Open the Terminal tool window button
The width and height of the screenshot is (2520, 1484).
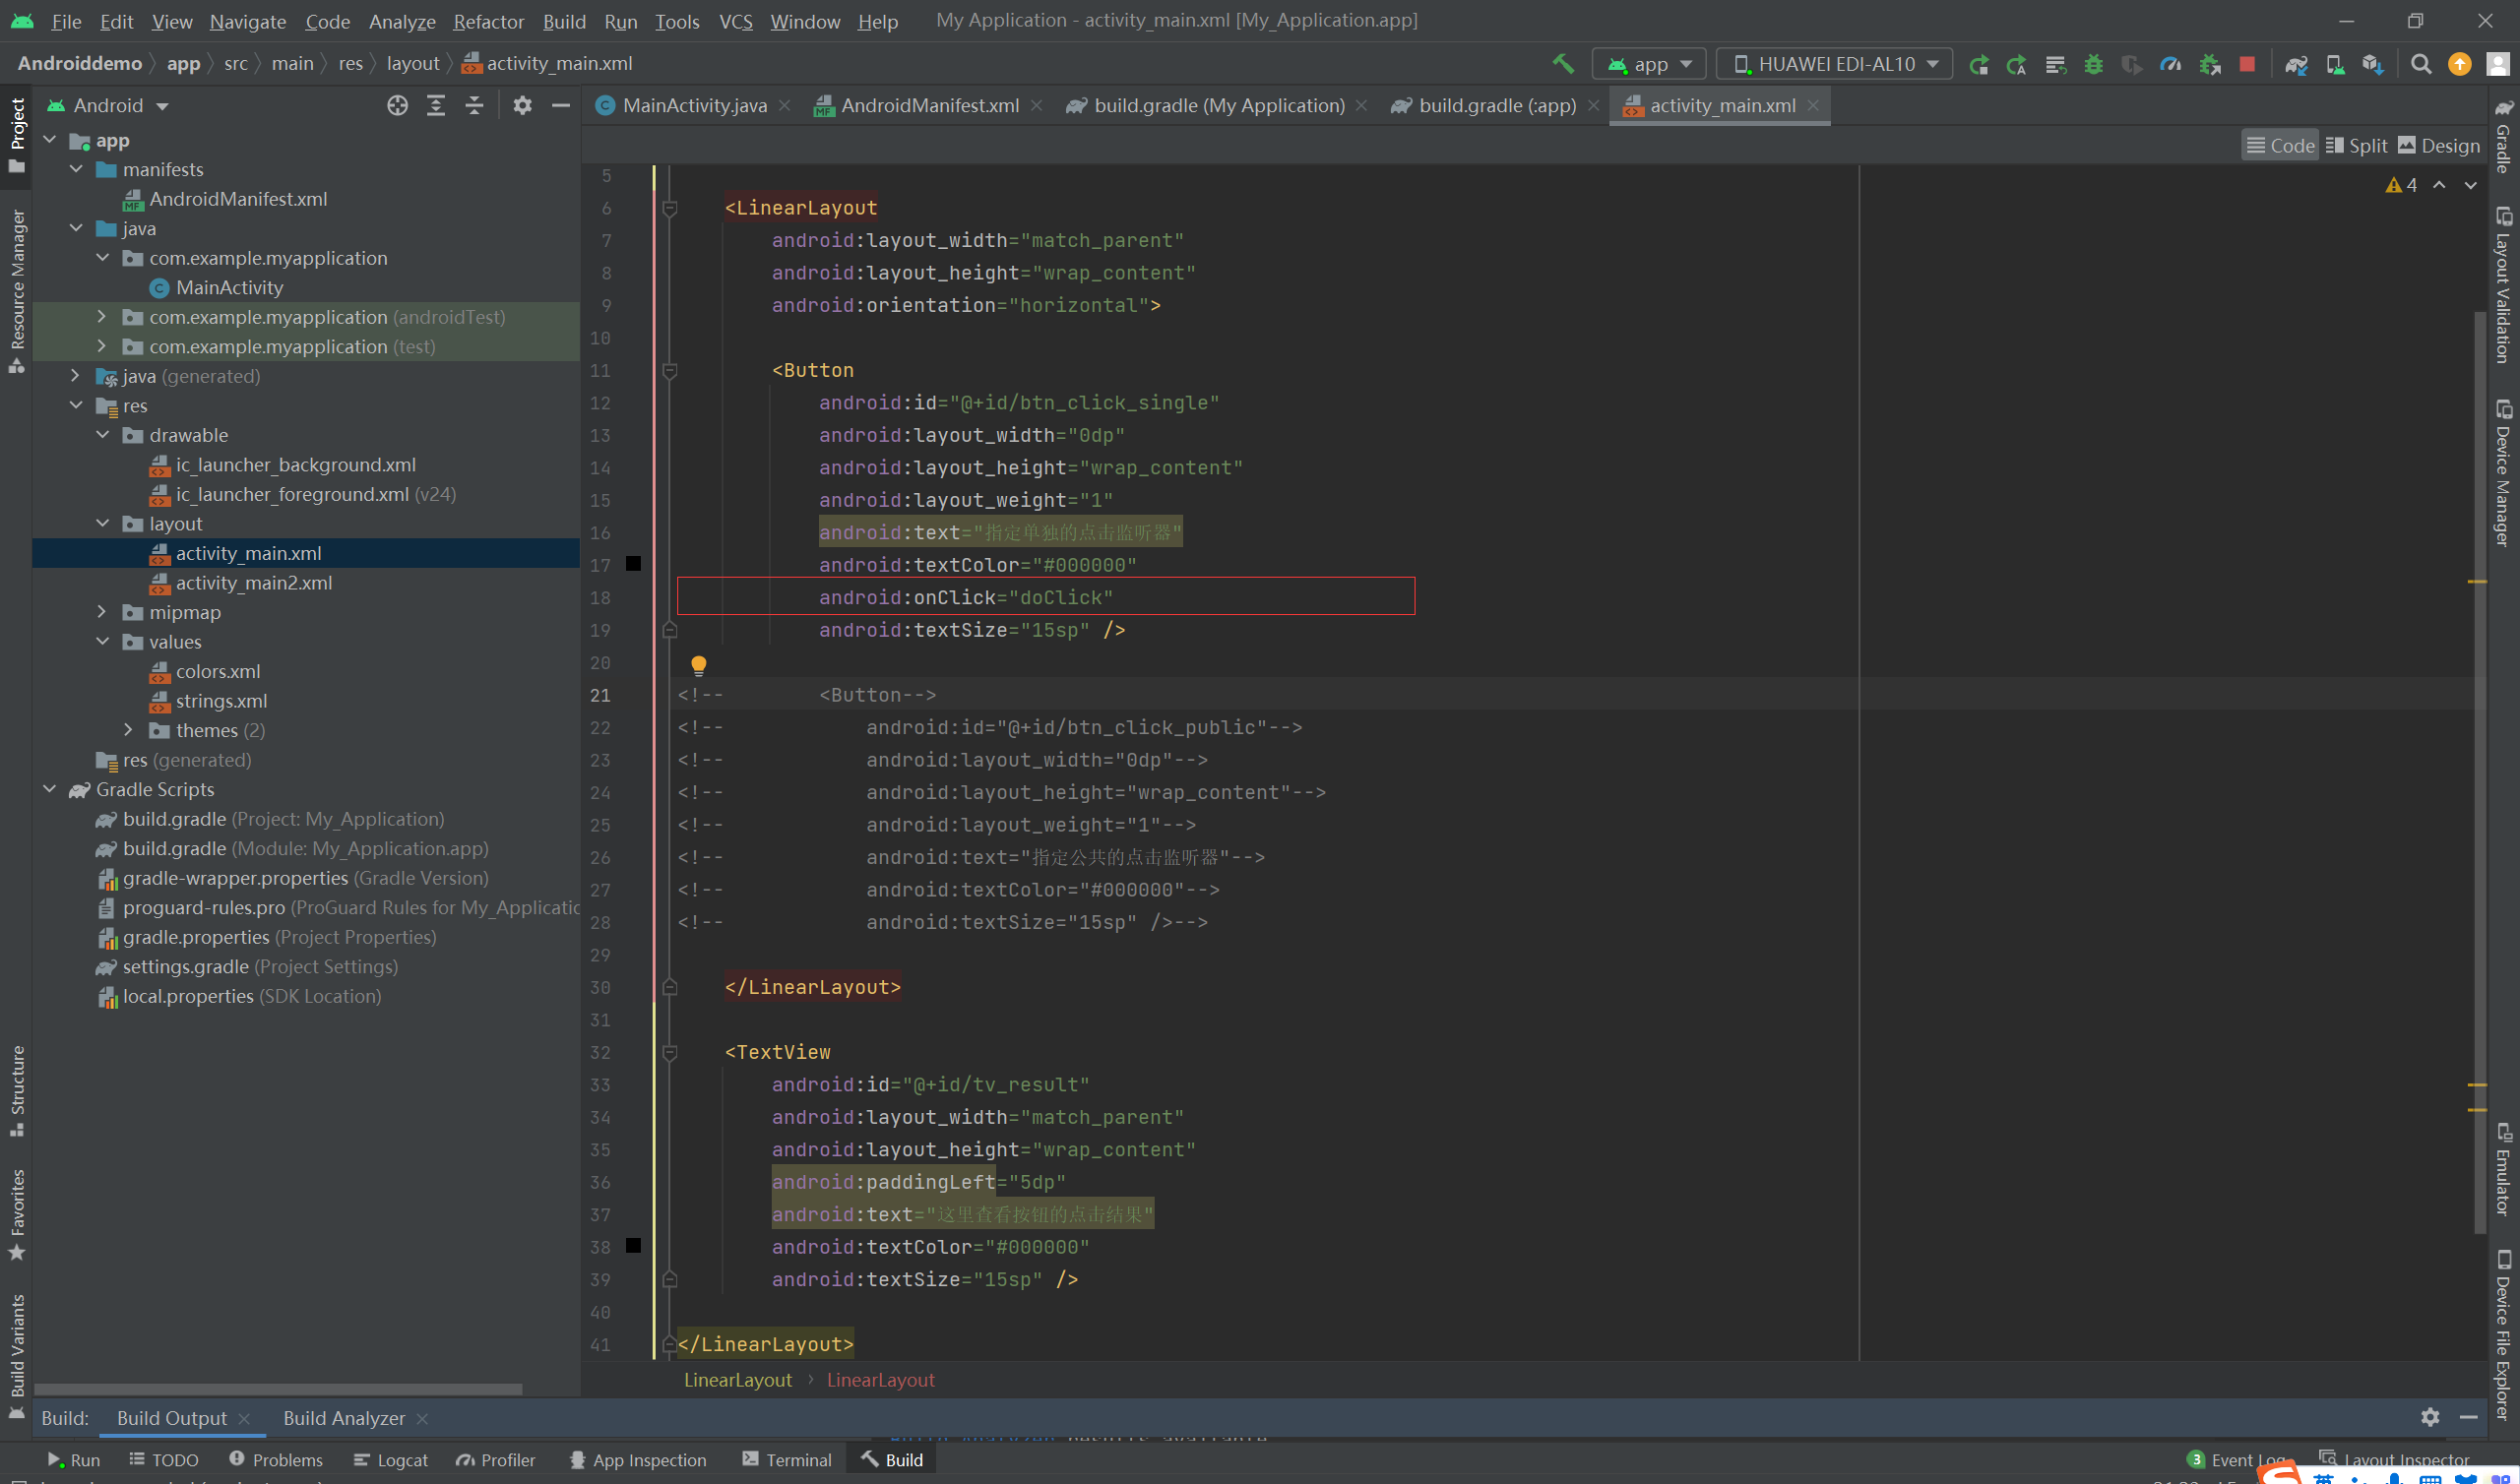[x=787, y=1459]
